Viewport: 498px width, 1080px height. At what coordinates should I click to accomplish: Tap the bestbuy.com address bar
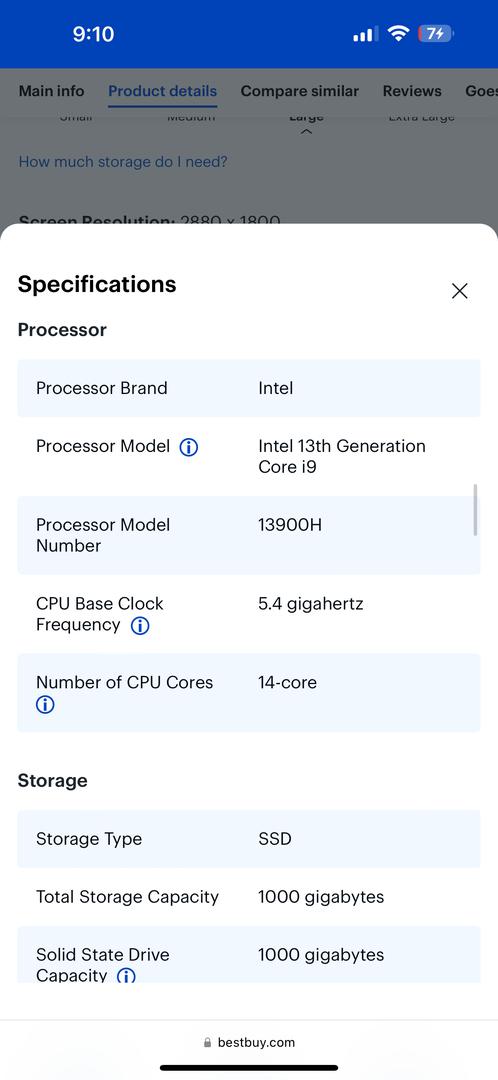tap(249, 1042)
